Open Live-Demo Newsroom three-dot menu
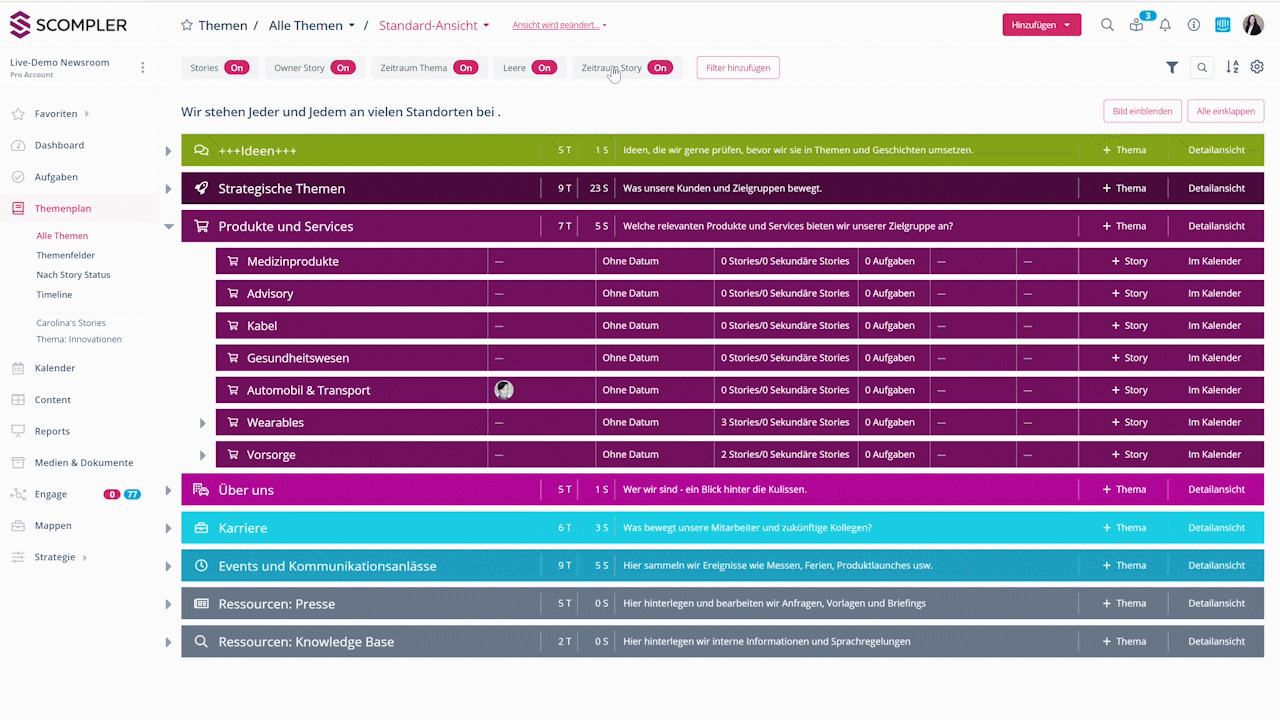 [x=142, y=68]
